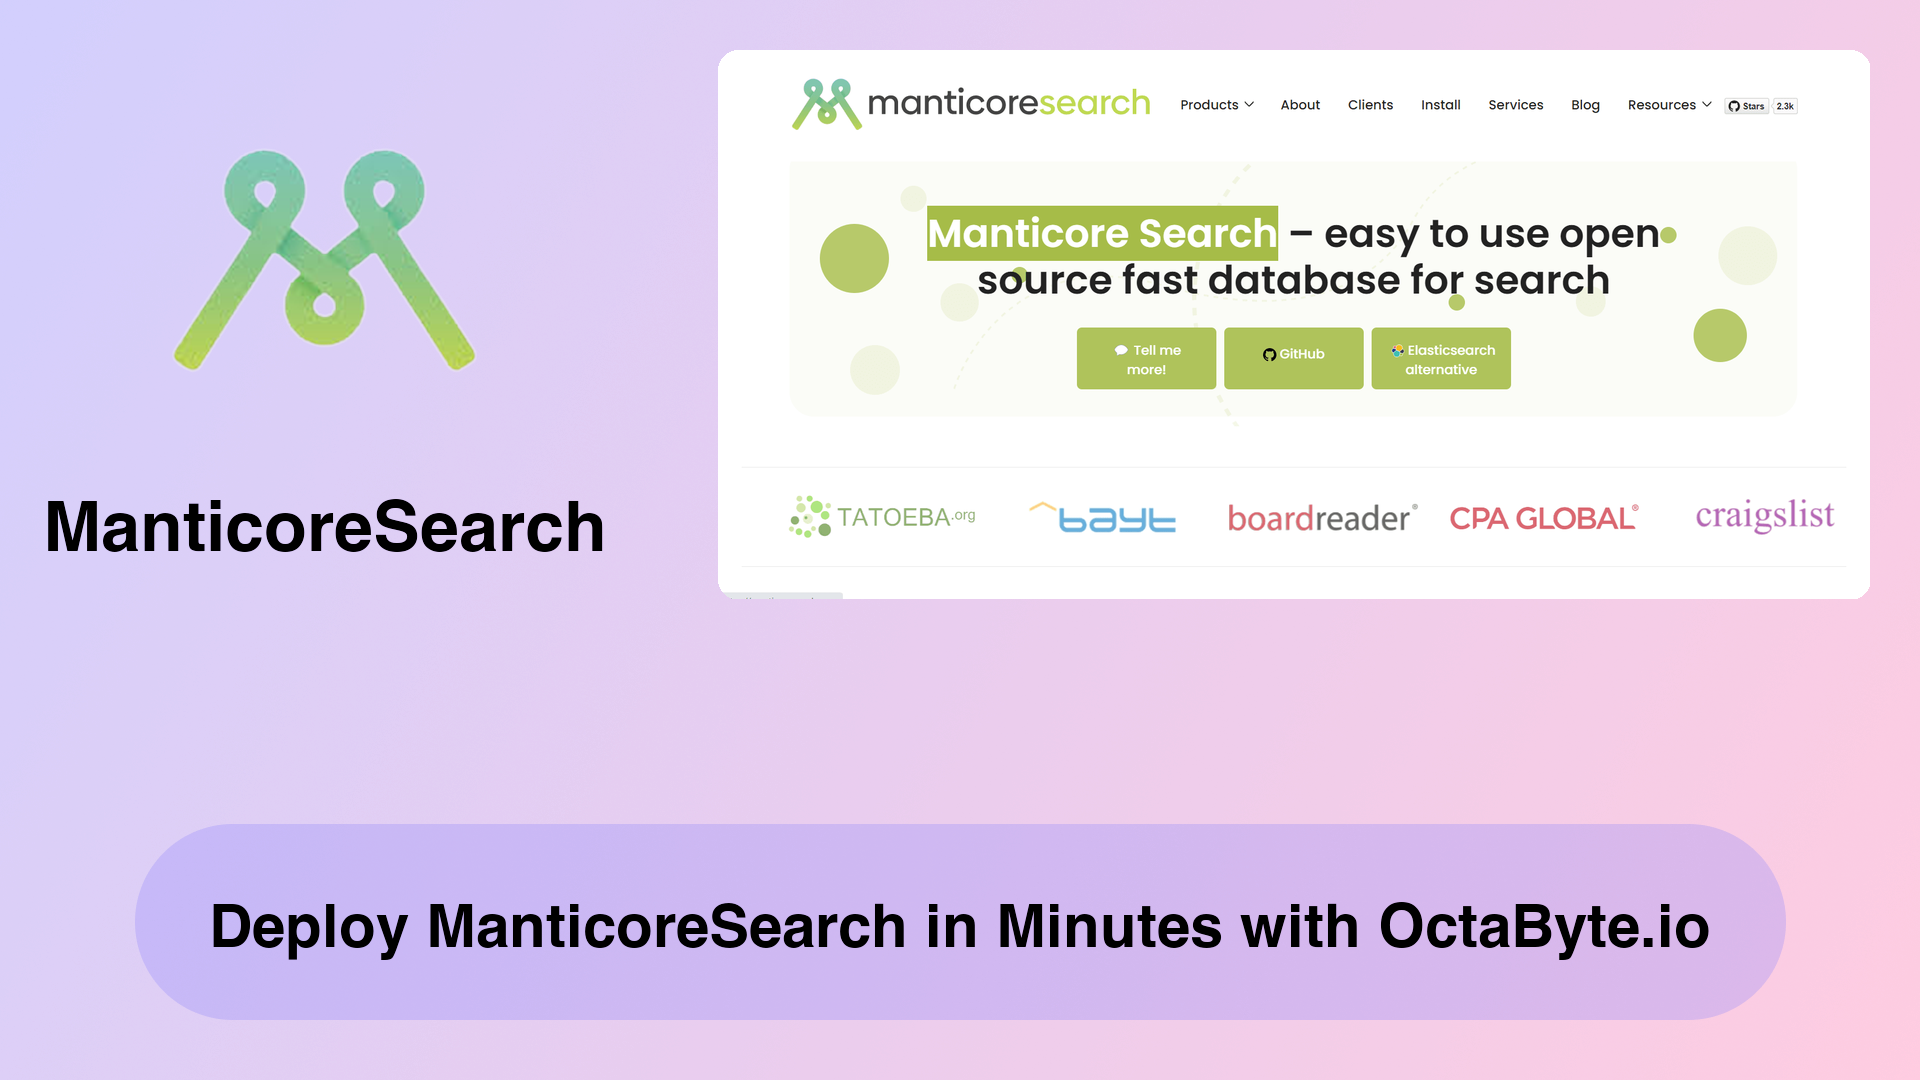Open the Tell me more chat toggle
Image resolution: width=1920 pixels, height=1080 pixels.
click(1146, 359)
